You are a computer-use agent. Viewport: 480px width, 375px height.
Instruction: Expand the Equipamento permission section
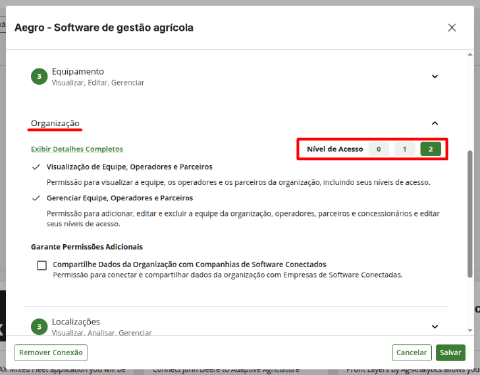click(x=435, y=77)
